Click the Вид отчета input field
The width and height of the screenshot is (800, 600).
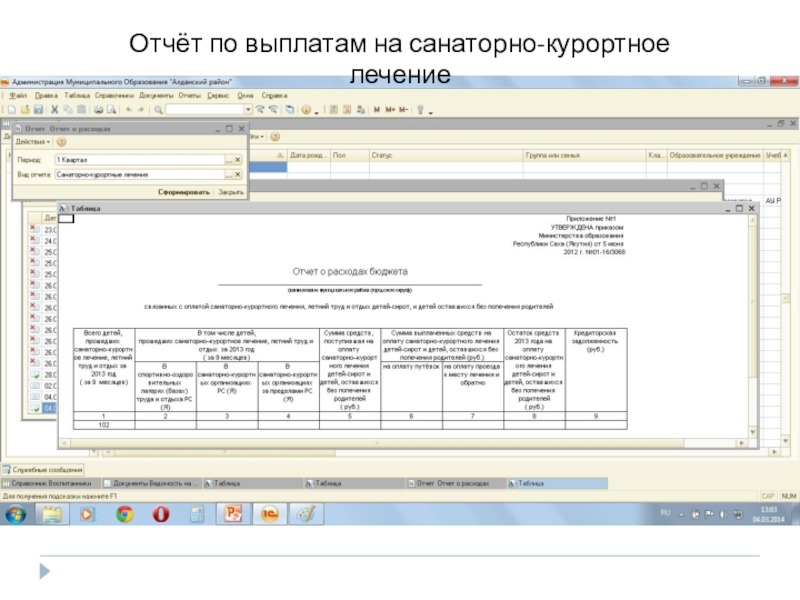[140, 174]
